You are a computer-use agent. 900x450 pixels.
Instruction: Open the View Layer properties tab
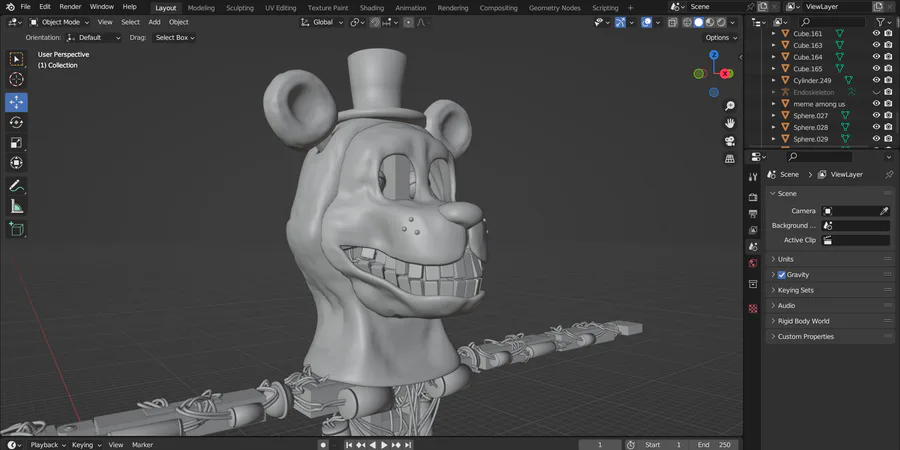click(x=753, y=230)
